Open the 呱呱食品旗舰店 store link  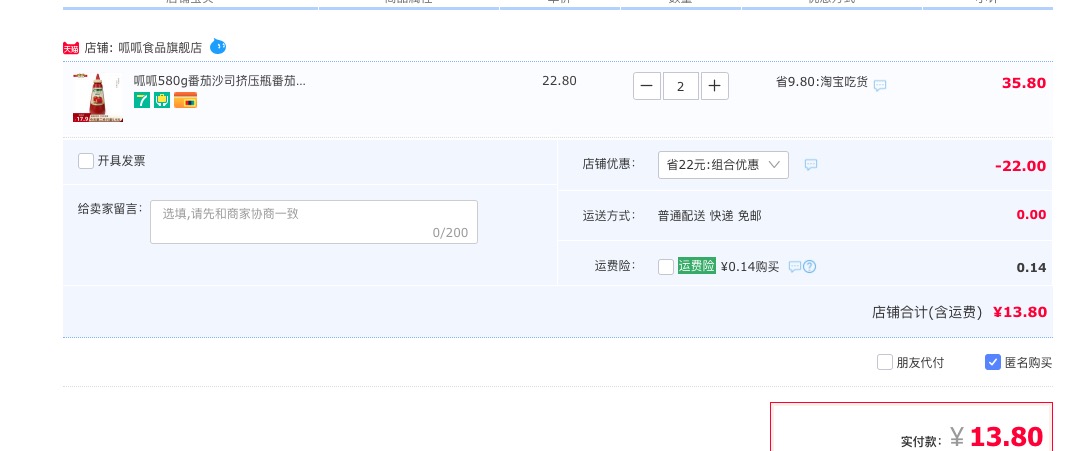click(160, 48)
